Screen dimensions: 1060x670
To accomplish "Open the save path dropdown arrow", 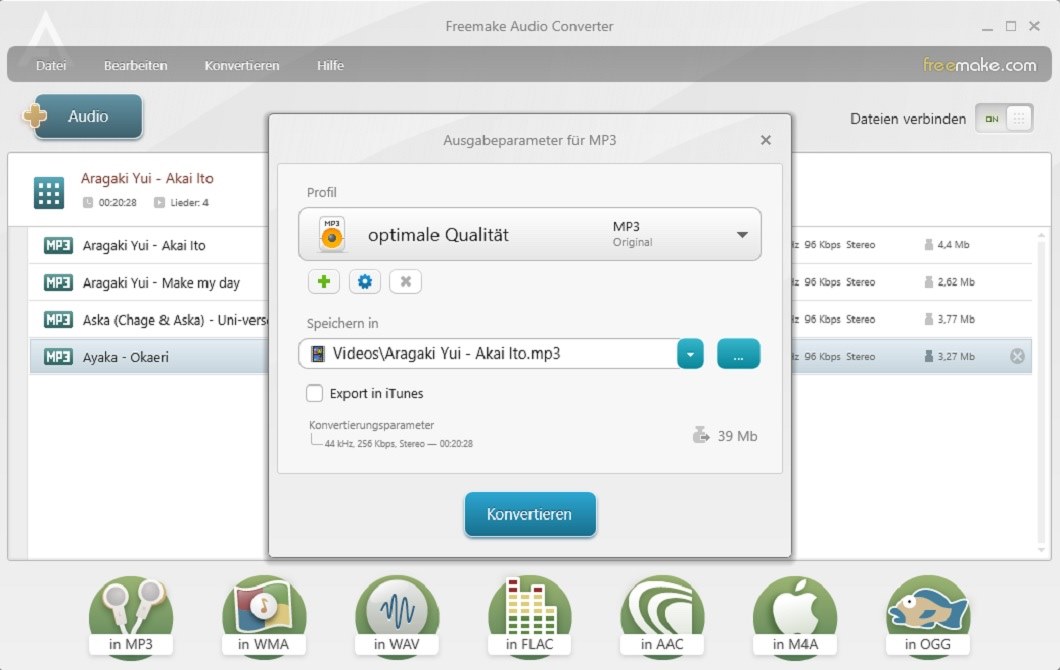I will (690, 354).
